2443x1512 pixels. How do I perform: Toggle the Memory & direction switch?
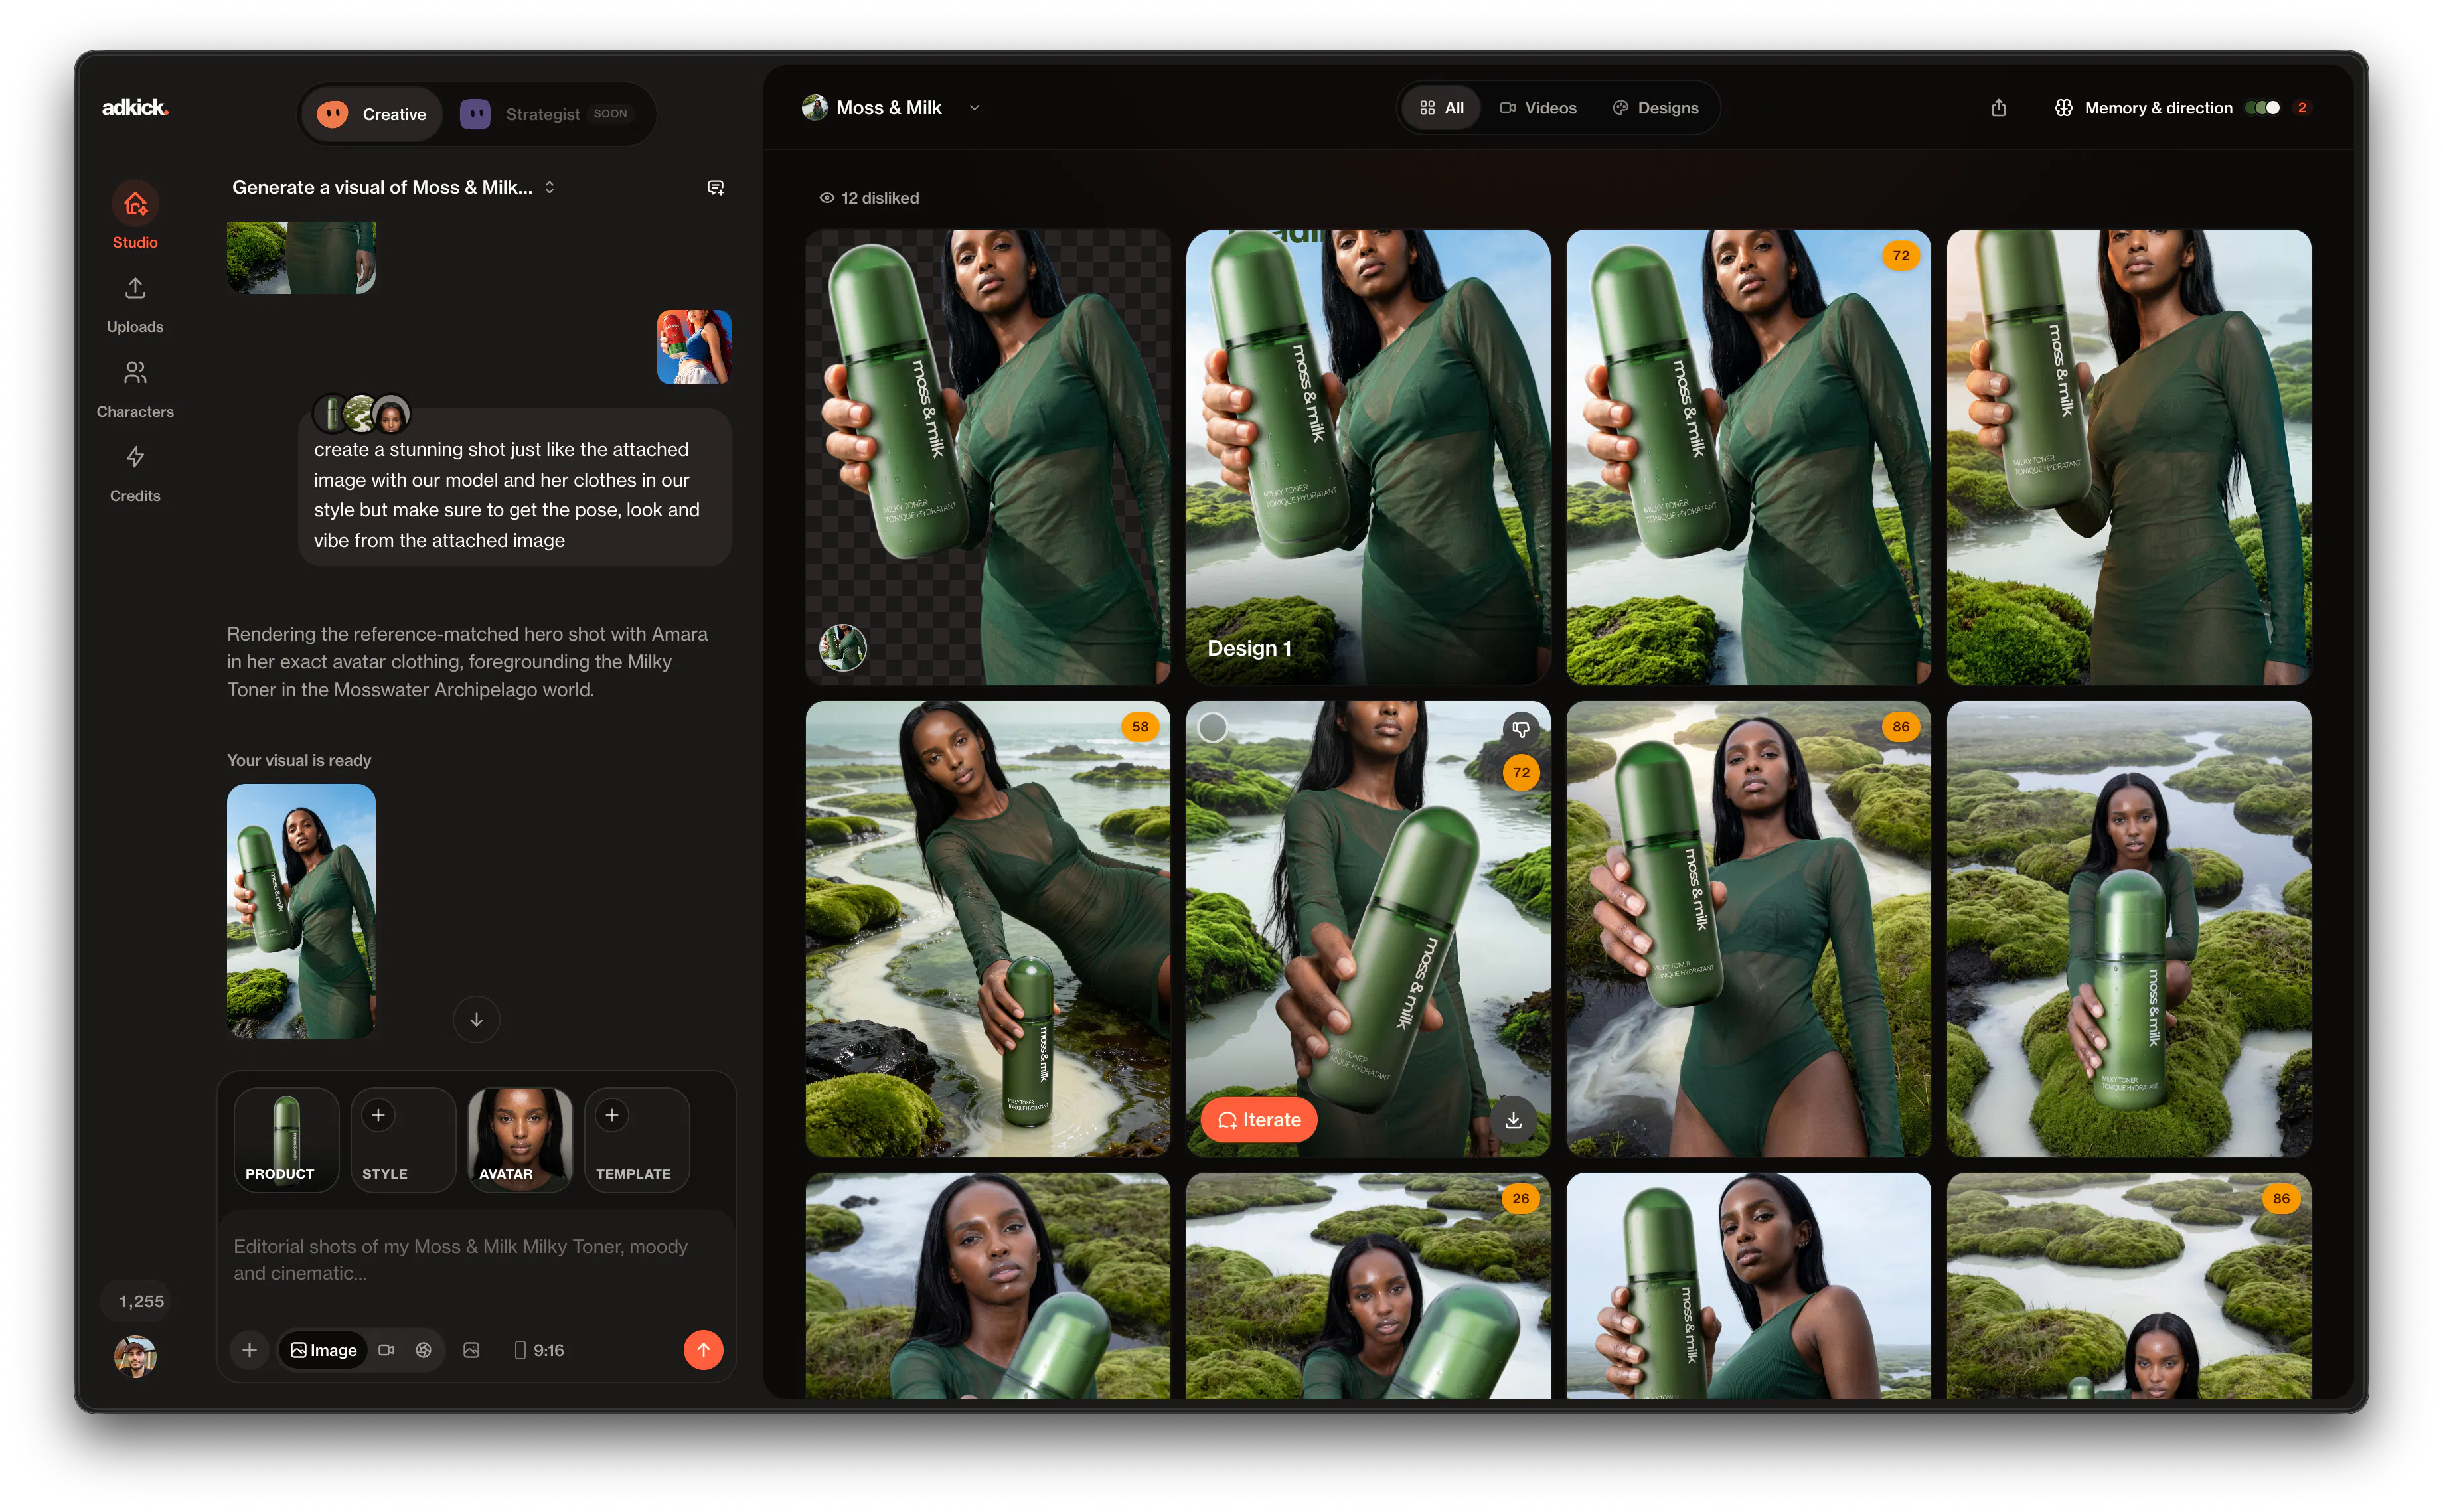click(x=2262, y=108)
